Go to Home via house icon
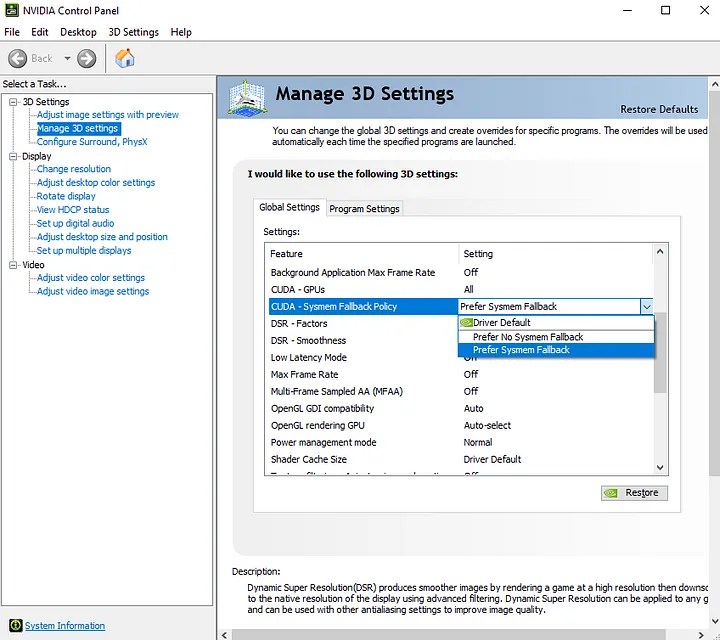 click(124, 58)
